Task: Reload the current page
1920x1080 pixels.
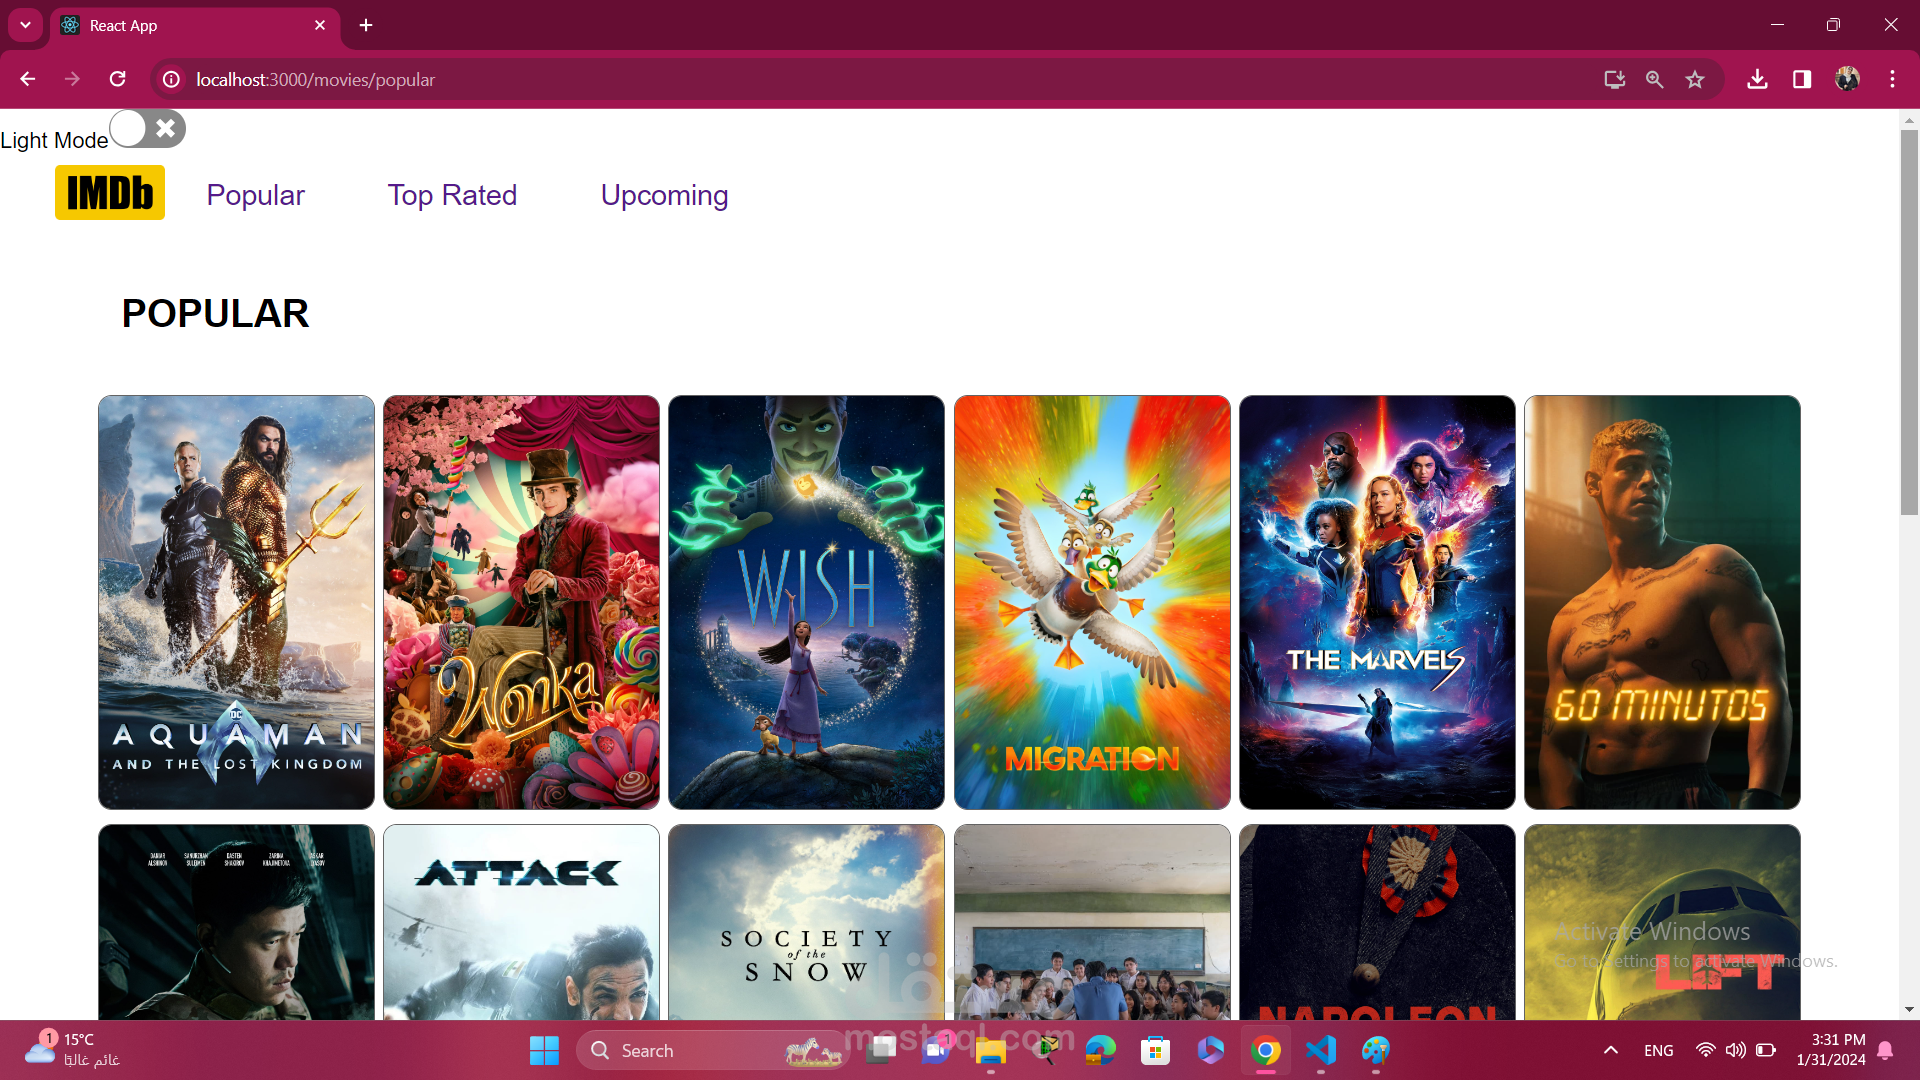Action: pos(118,79)
